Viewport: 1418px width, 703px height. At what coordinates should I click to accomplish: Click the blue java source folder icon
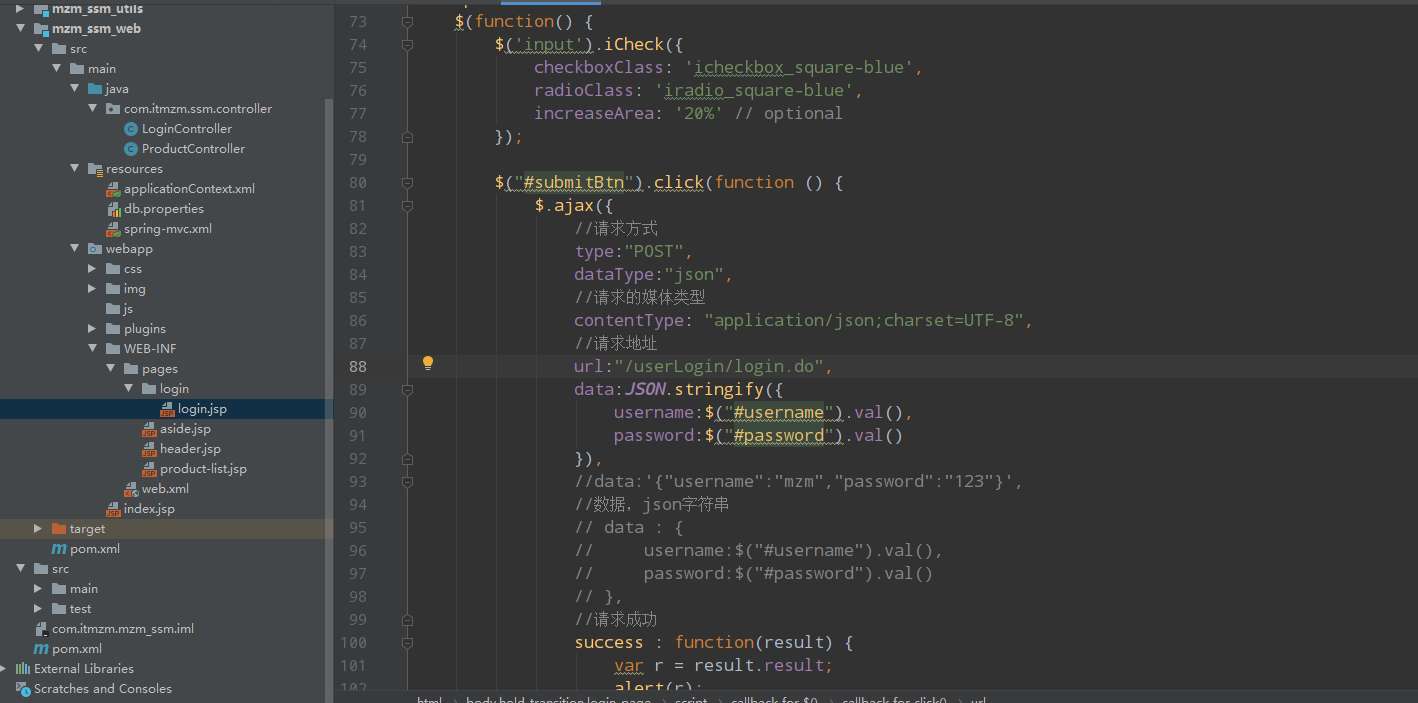(95, 89)
